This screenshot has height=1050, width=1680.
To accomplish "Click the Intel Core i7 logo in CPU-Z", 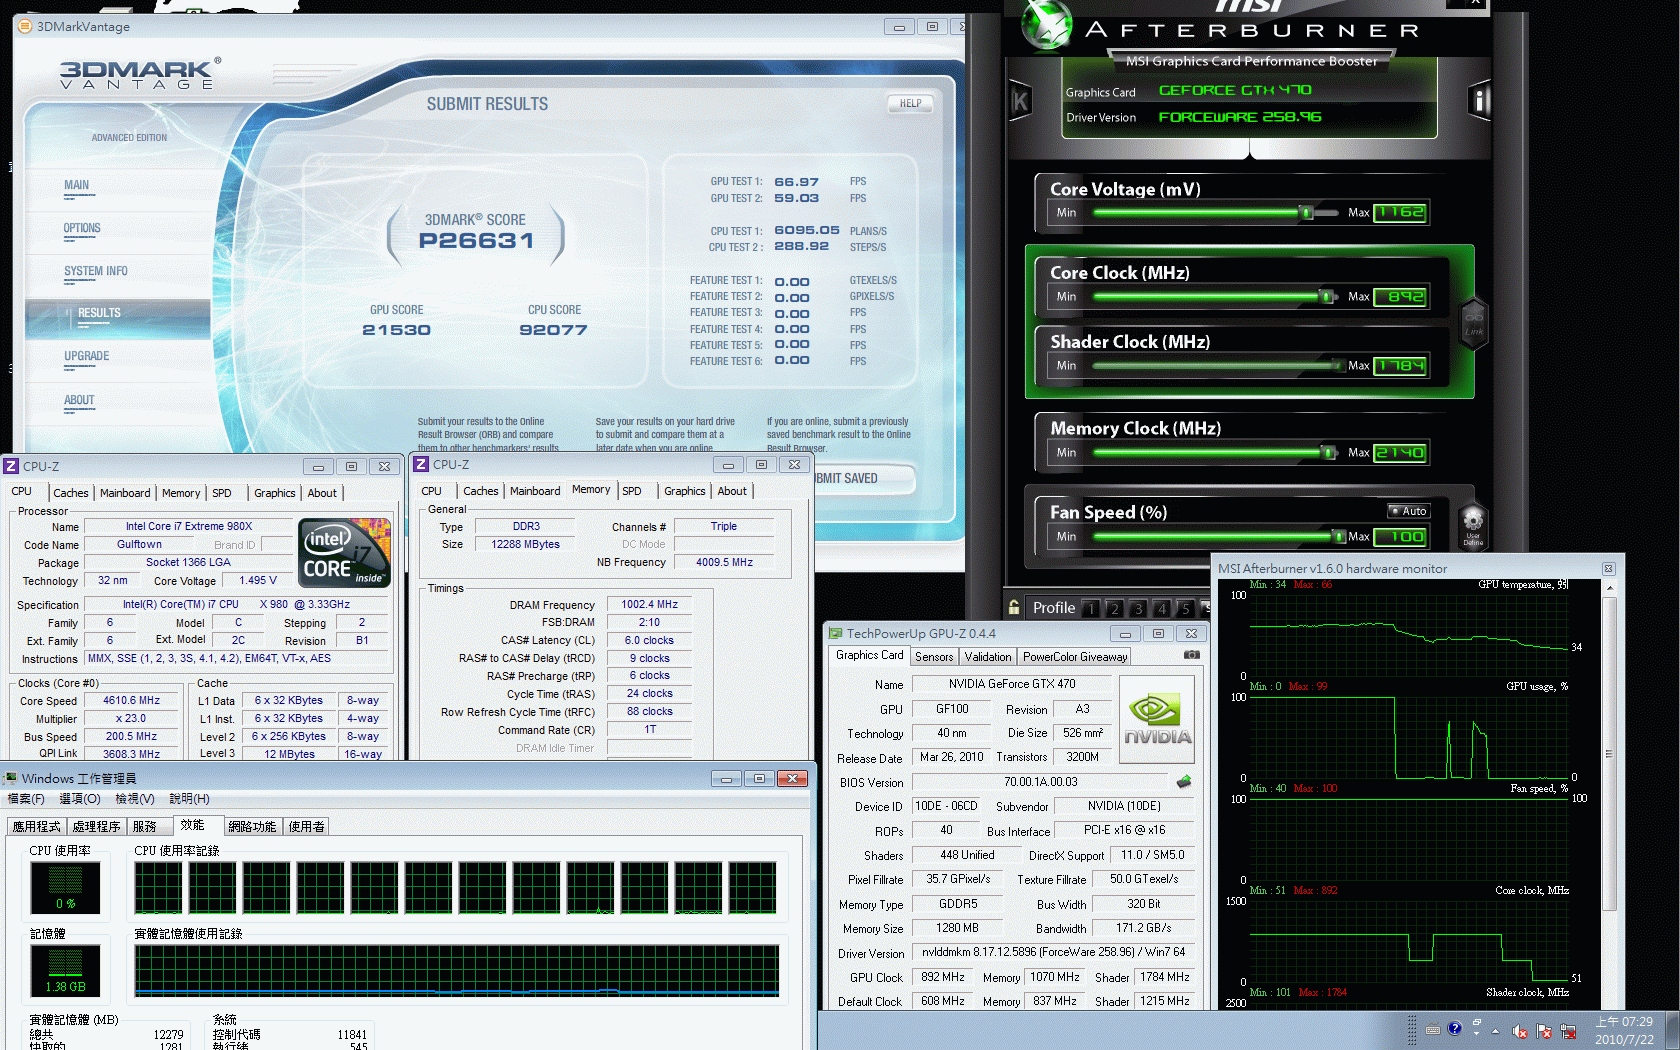I will 346,552.
